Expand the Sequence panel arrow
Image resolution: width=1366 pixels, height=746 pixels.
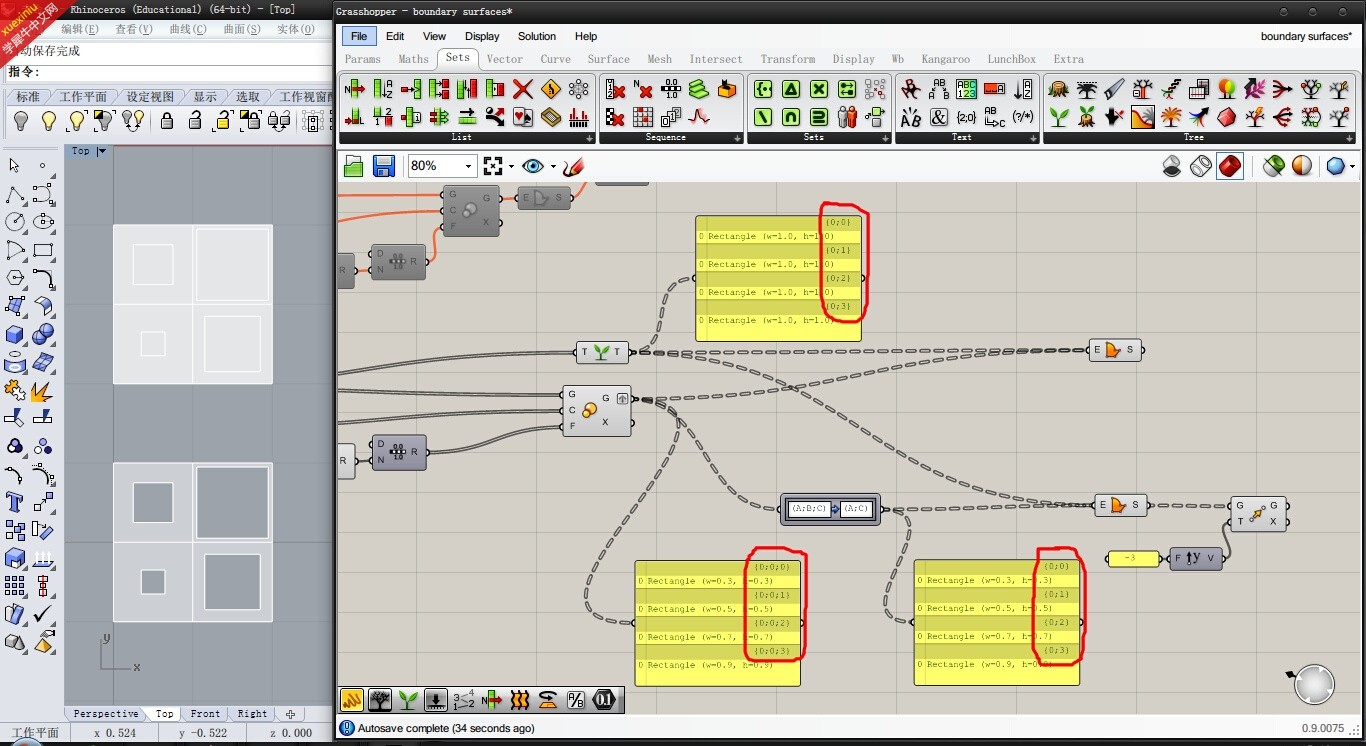tap(737, 138)
